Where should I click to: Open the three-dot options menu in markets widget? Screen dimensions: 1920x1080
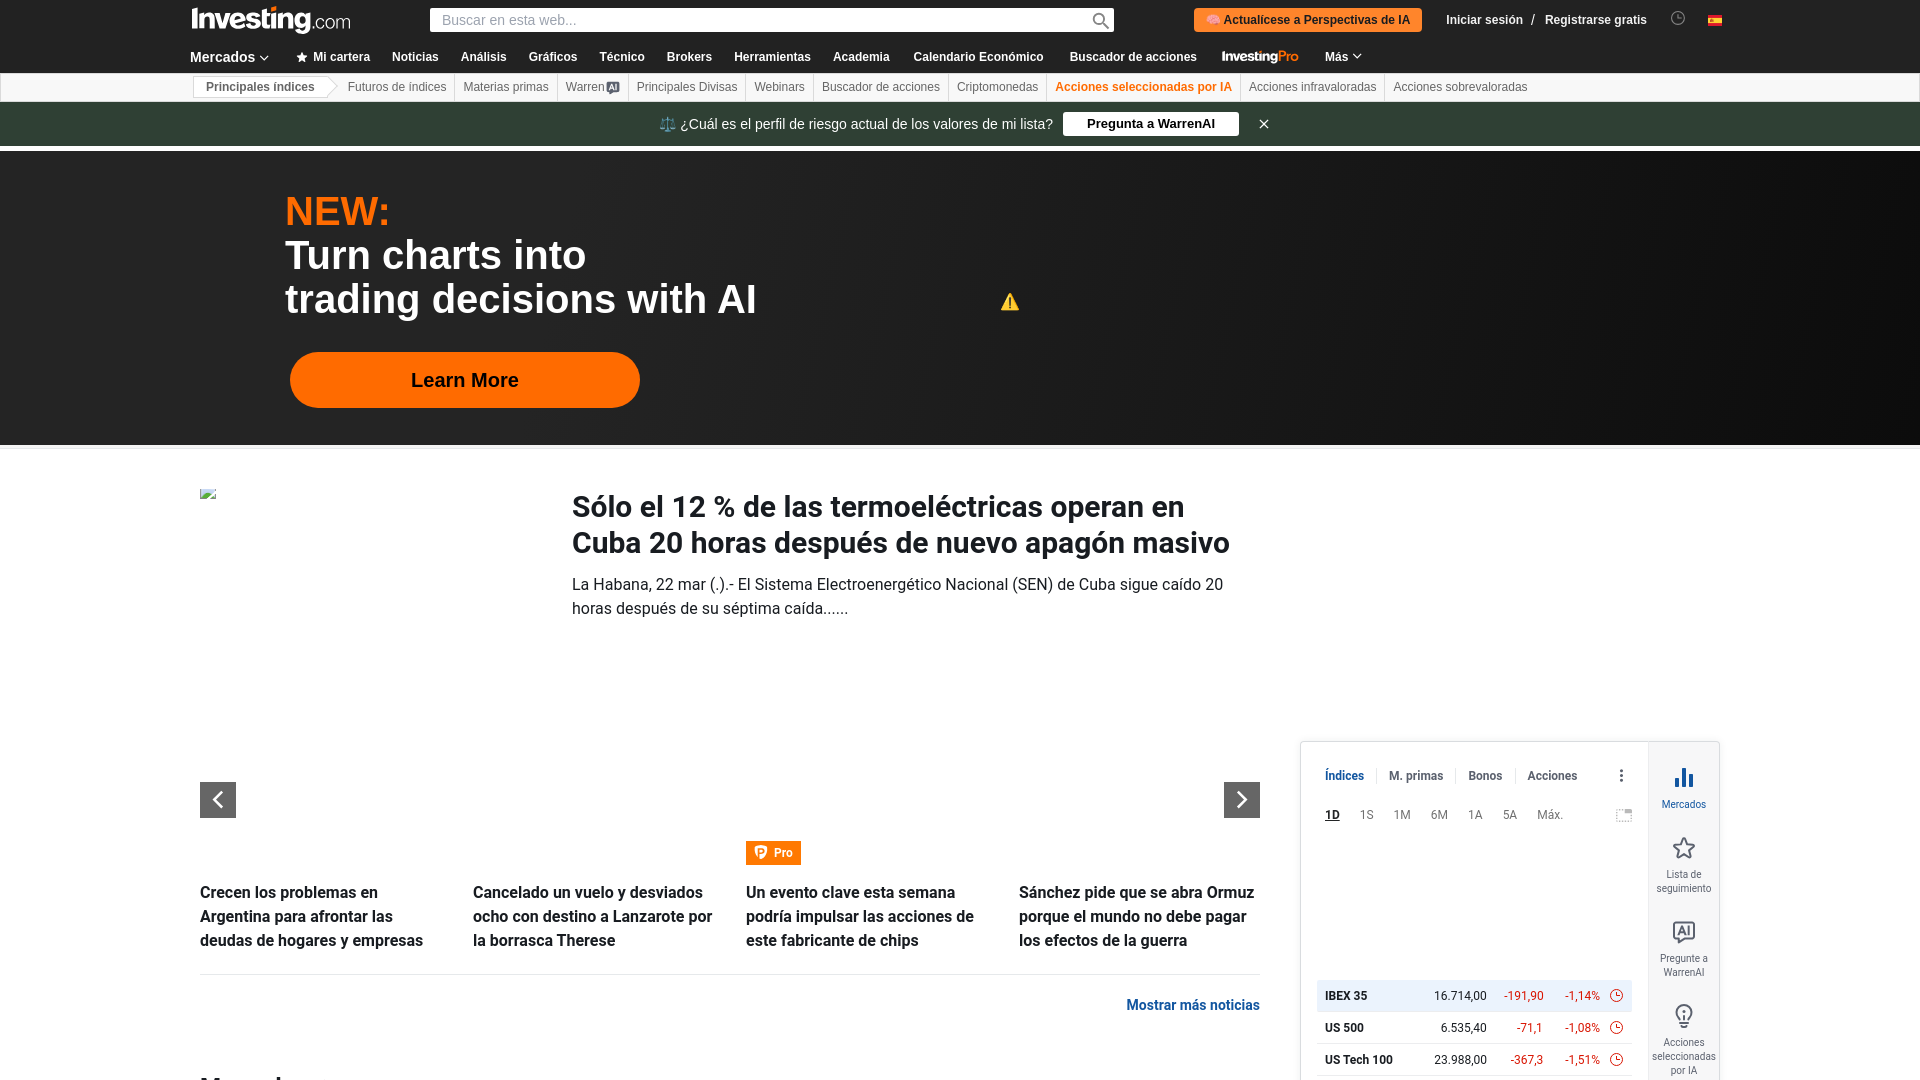1621,776
